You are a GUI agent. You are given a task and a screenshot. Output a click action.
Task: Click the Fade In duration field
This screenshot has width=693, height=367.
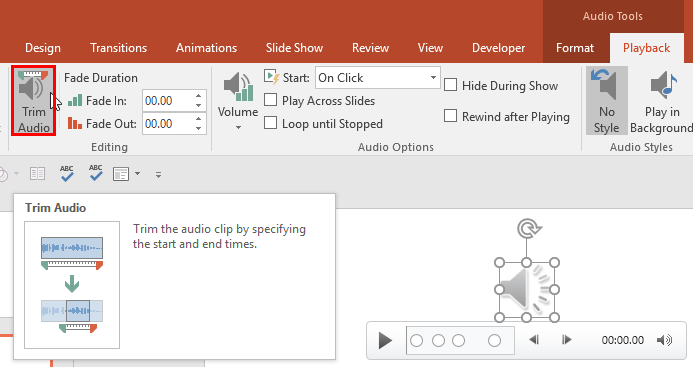[168, 101]
